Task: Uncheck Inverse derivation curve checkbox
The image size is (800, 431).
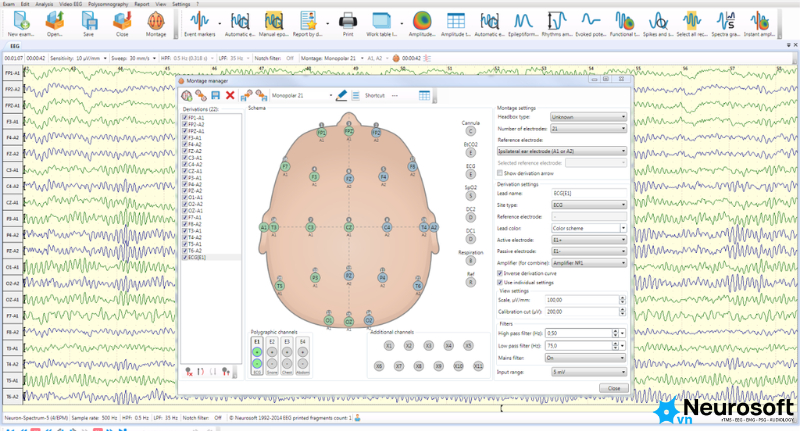Action: 500,273
